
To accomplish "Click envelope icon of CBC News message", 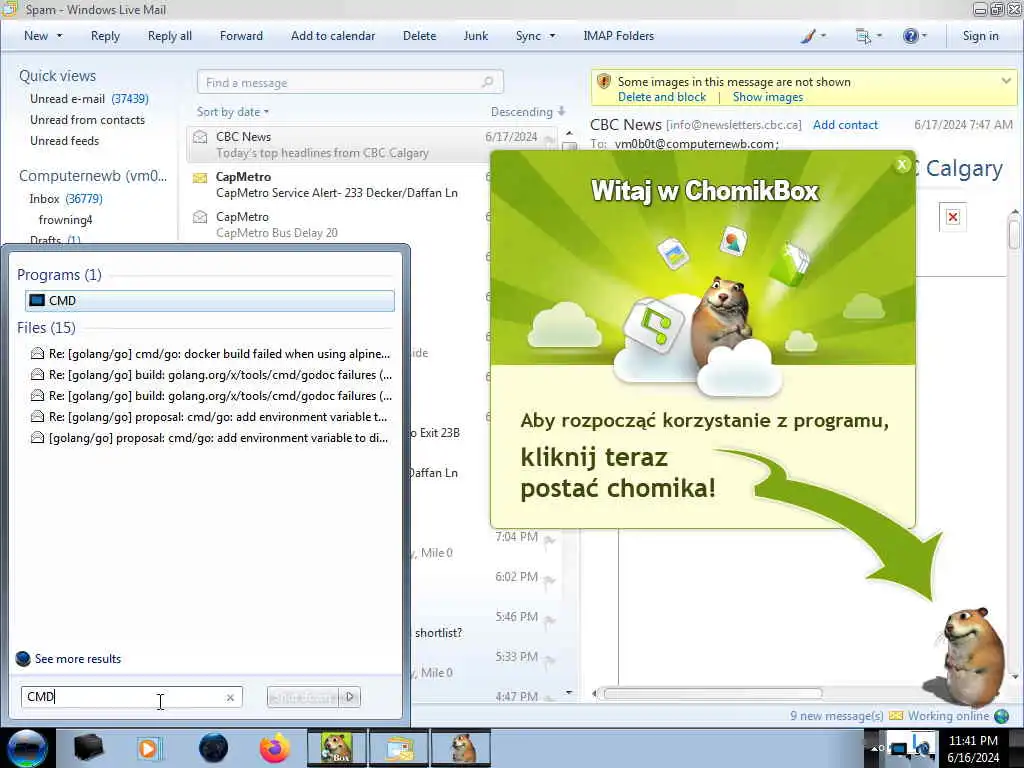I will [x=200, y=137].
